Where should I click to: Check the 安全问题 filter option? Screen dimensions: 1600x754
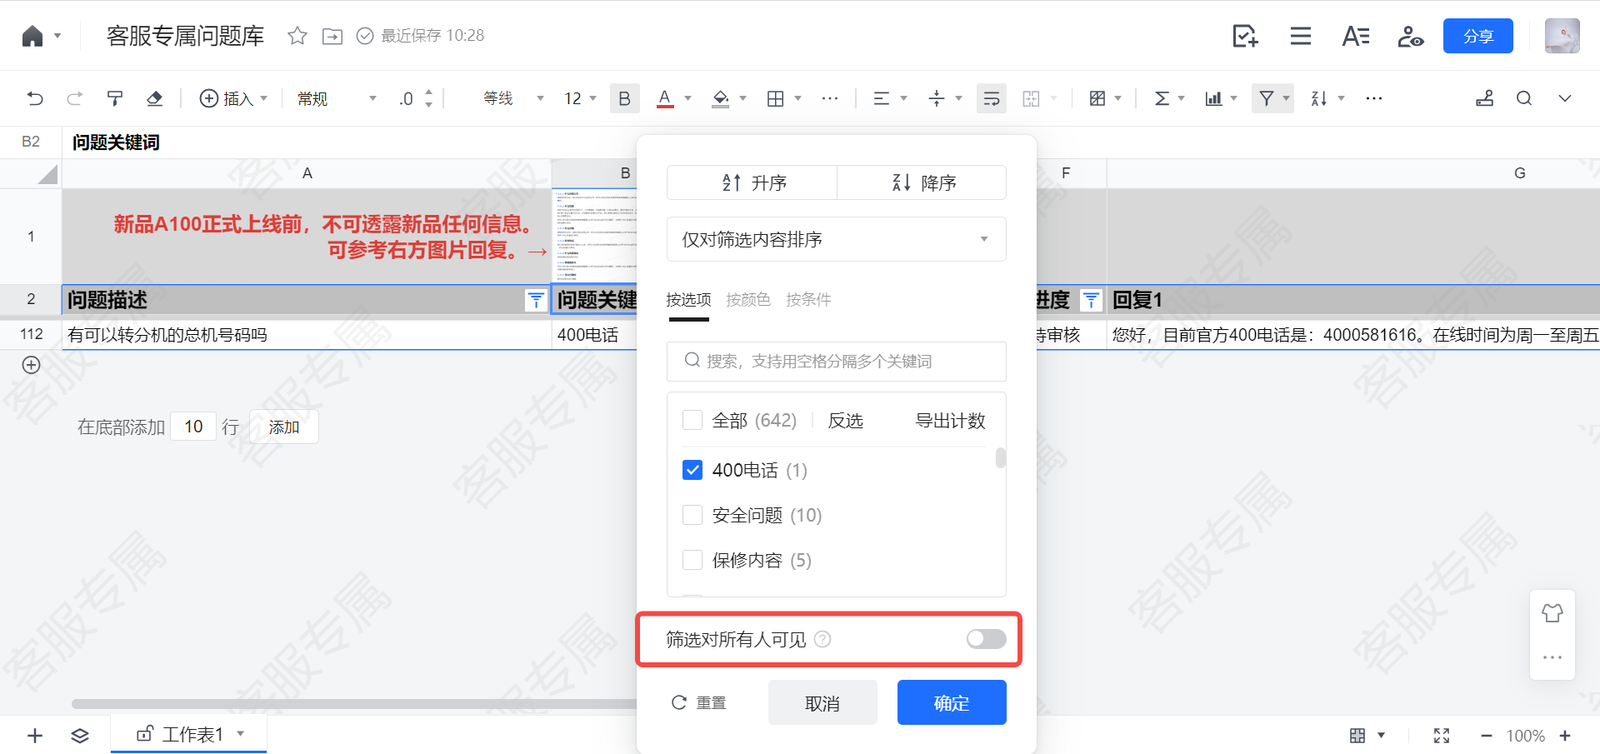(692, 515)
